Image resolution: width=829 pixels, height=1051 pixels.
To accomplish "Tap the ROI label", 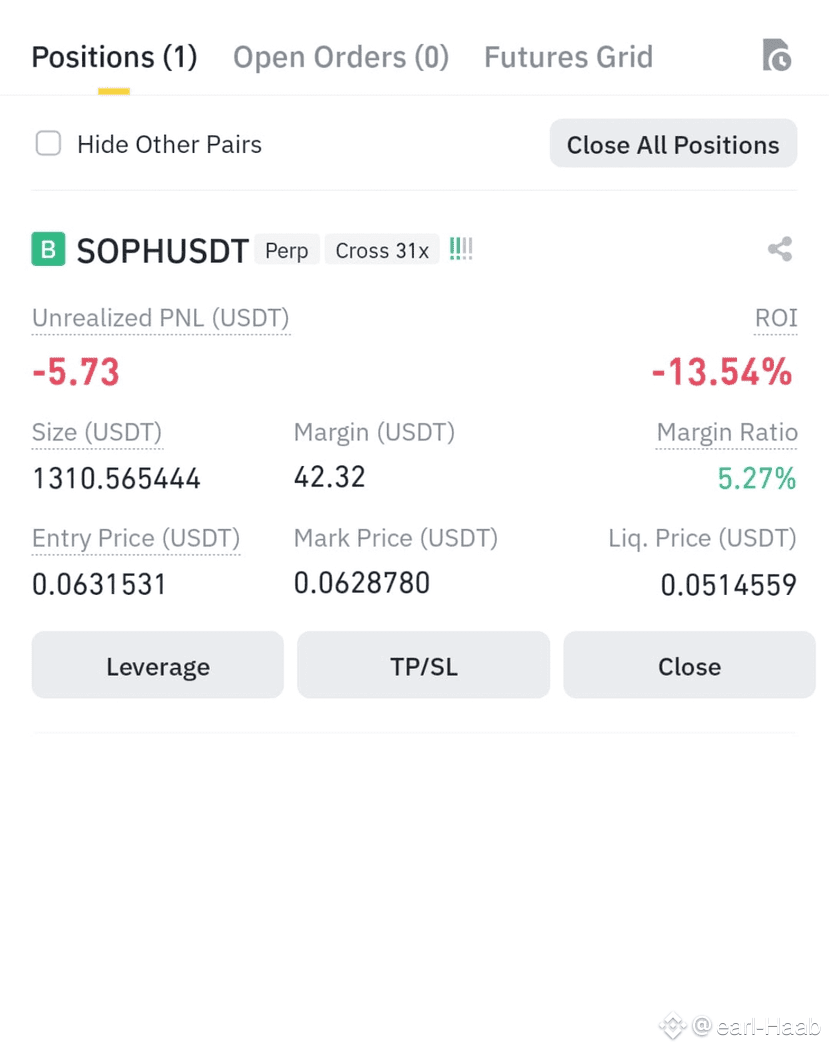I will pos(776,318).
